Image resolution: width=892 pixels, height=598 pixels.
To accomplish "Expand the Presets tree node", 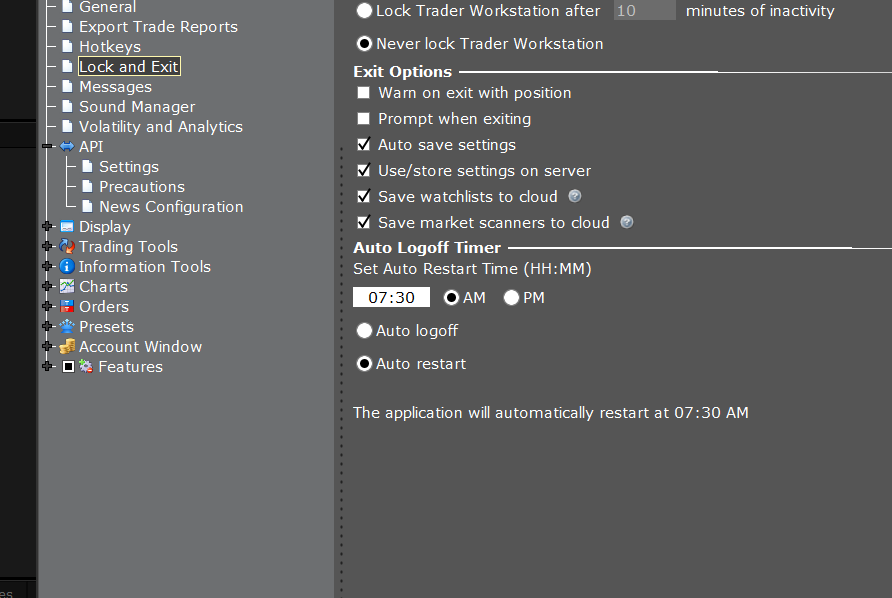I will [47, 327].
